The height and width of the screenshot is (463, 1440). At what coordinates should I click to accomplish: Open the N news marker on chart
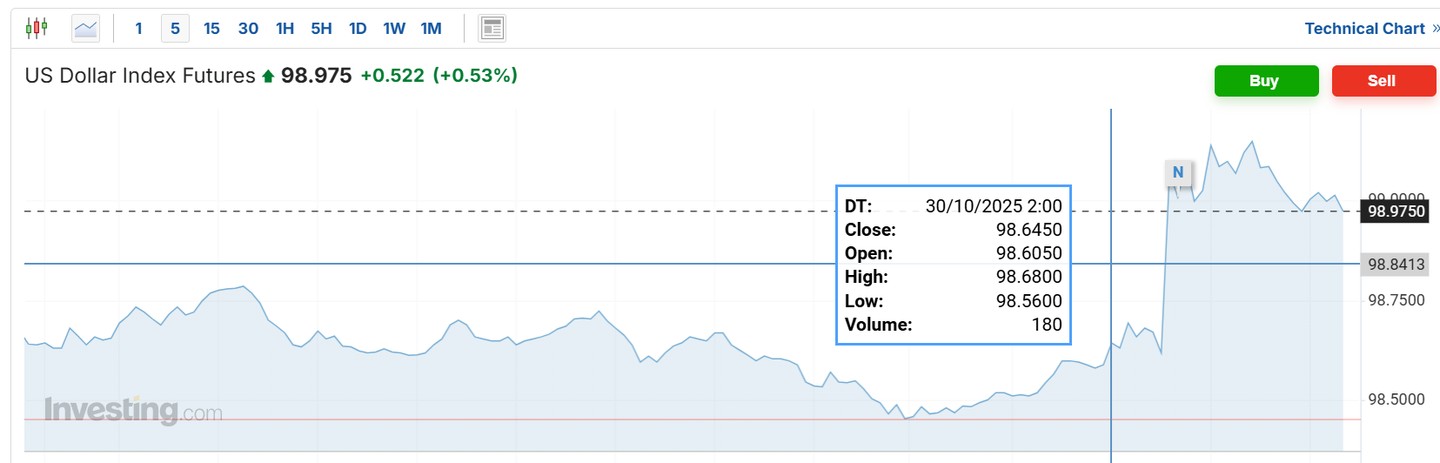[1178, 172]
